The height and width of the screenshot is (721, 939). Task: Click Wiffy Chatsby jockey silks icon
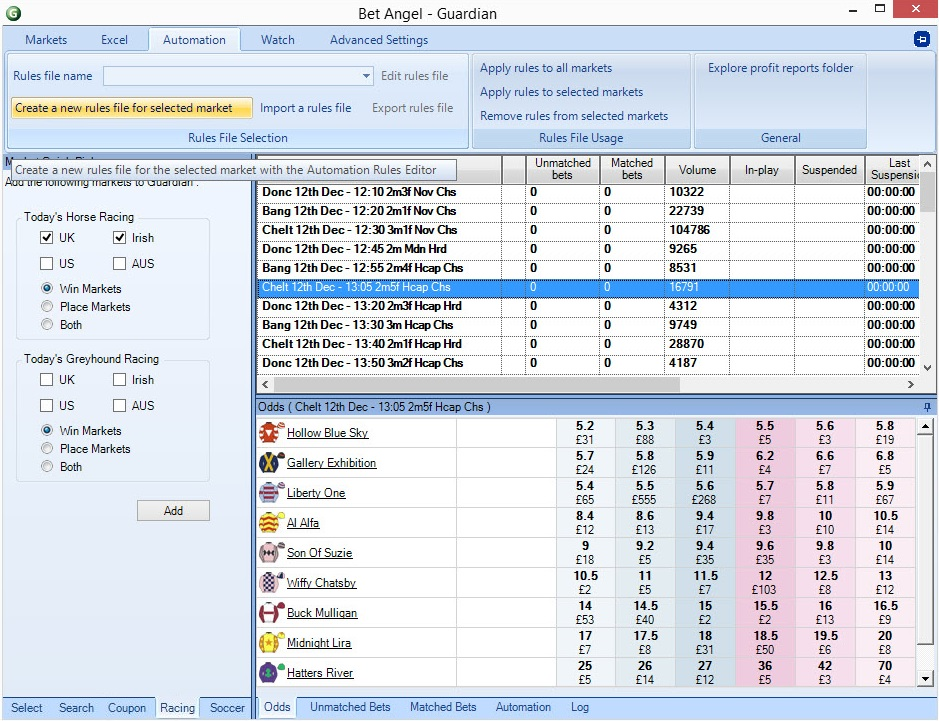[271, 582]
